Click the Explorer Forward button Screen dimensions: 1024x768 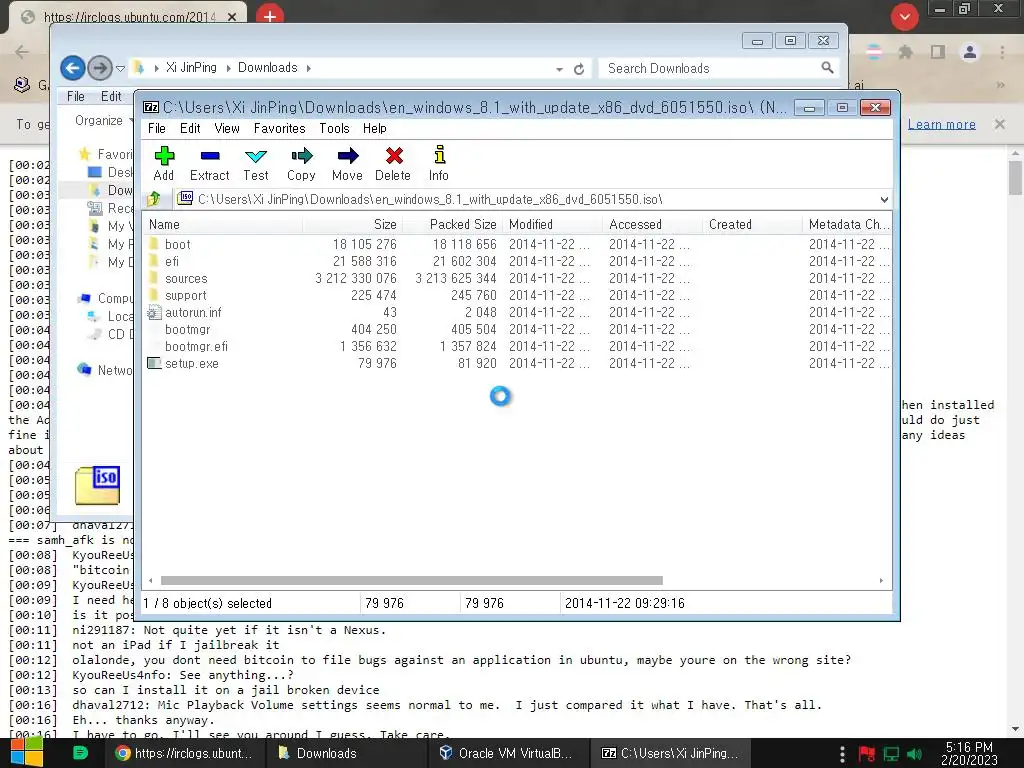pos(99,68)
